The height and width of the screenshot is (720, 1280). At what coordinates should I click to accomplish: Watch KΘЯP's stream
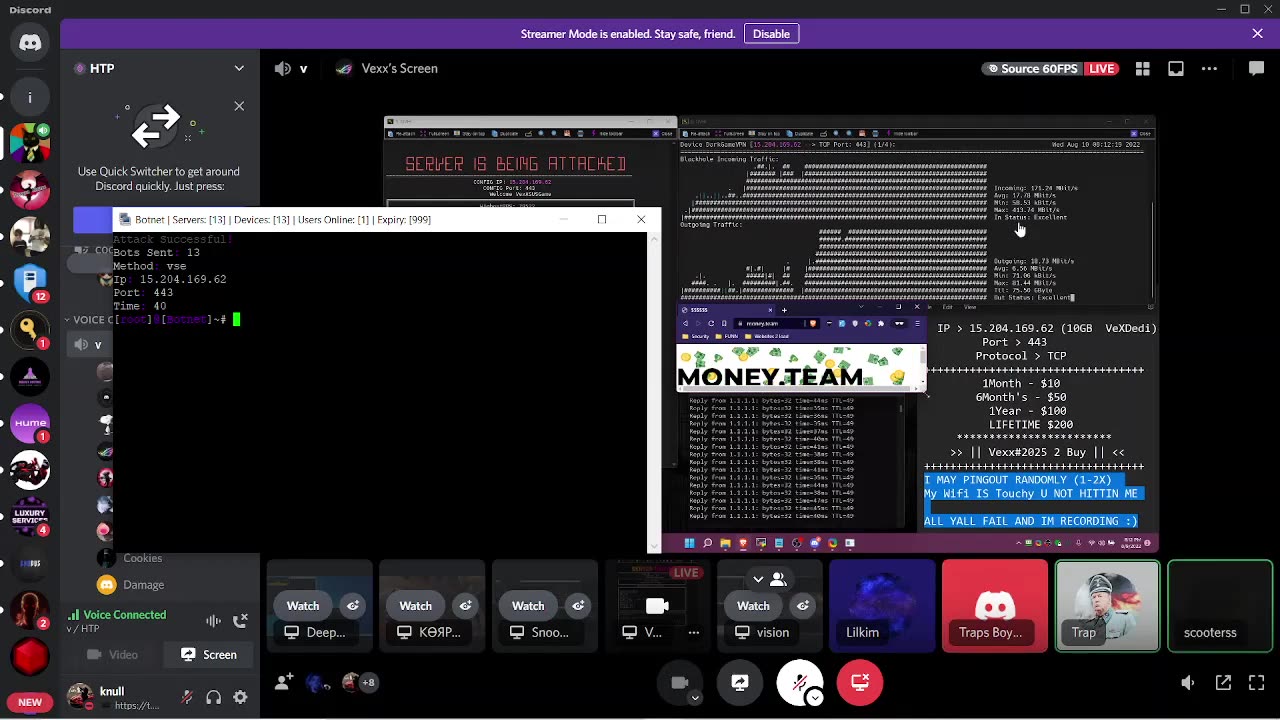pyautogui.click(x=416, y=606)
